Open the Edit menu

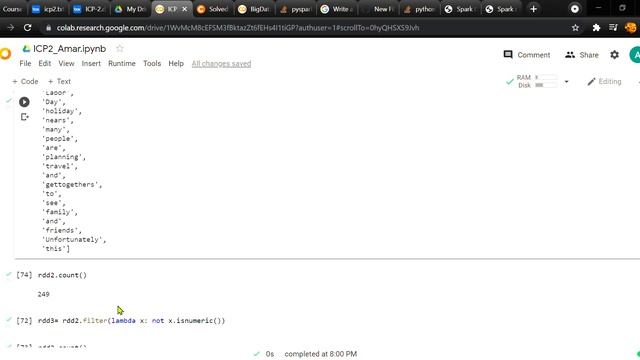tap(44, 63)
